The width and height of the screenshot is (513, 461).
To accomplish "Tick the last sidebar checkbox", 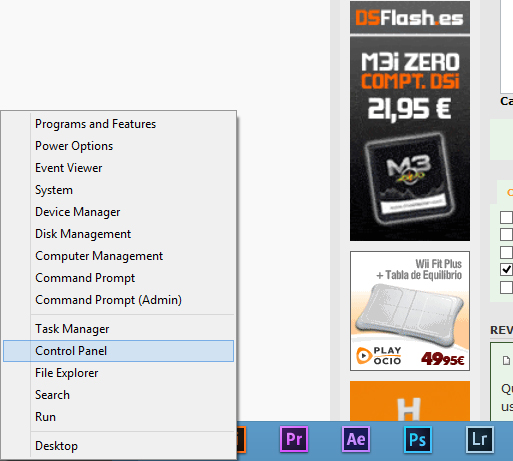I will tap(506, 287).
